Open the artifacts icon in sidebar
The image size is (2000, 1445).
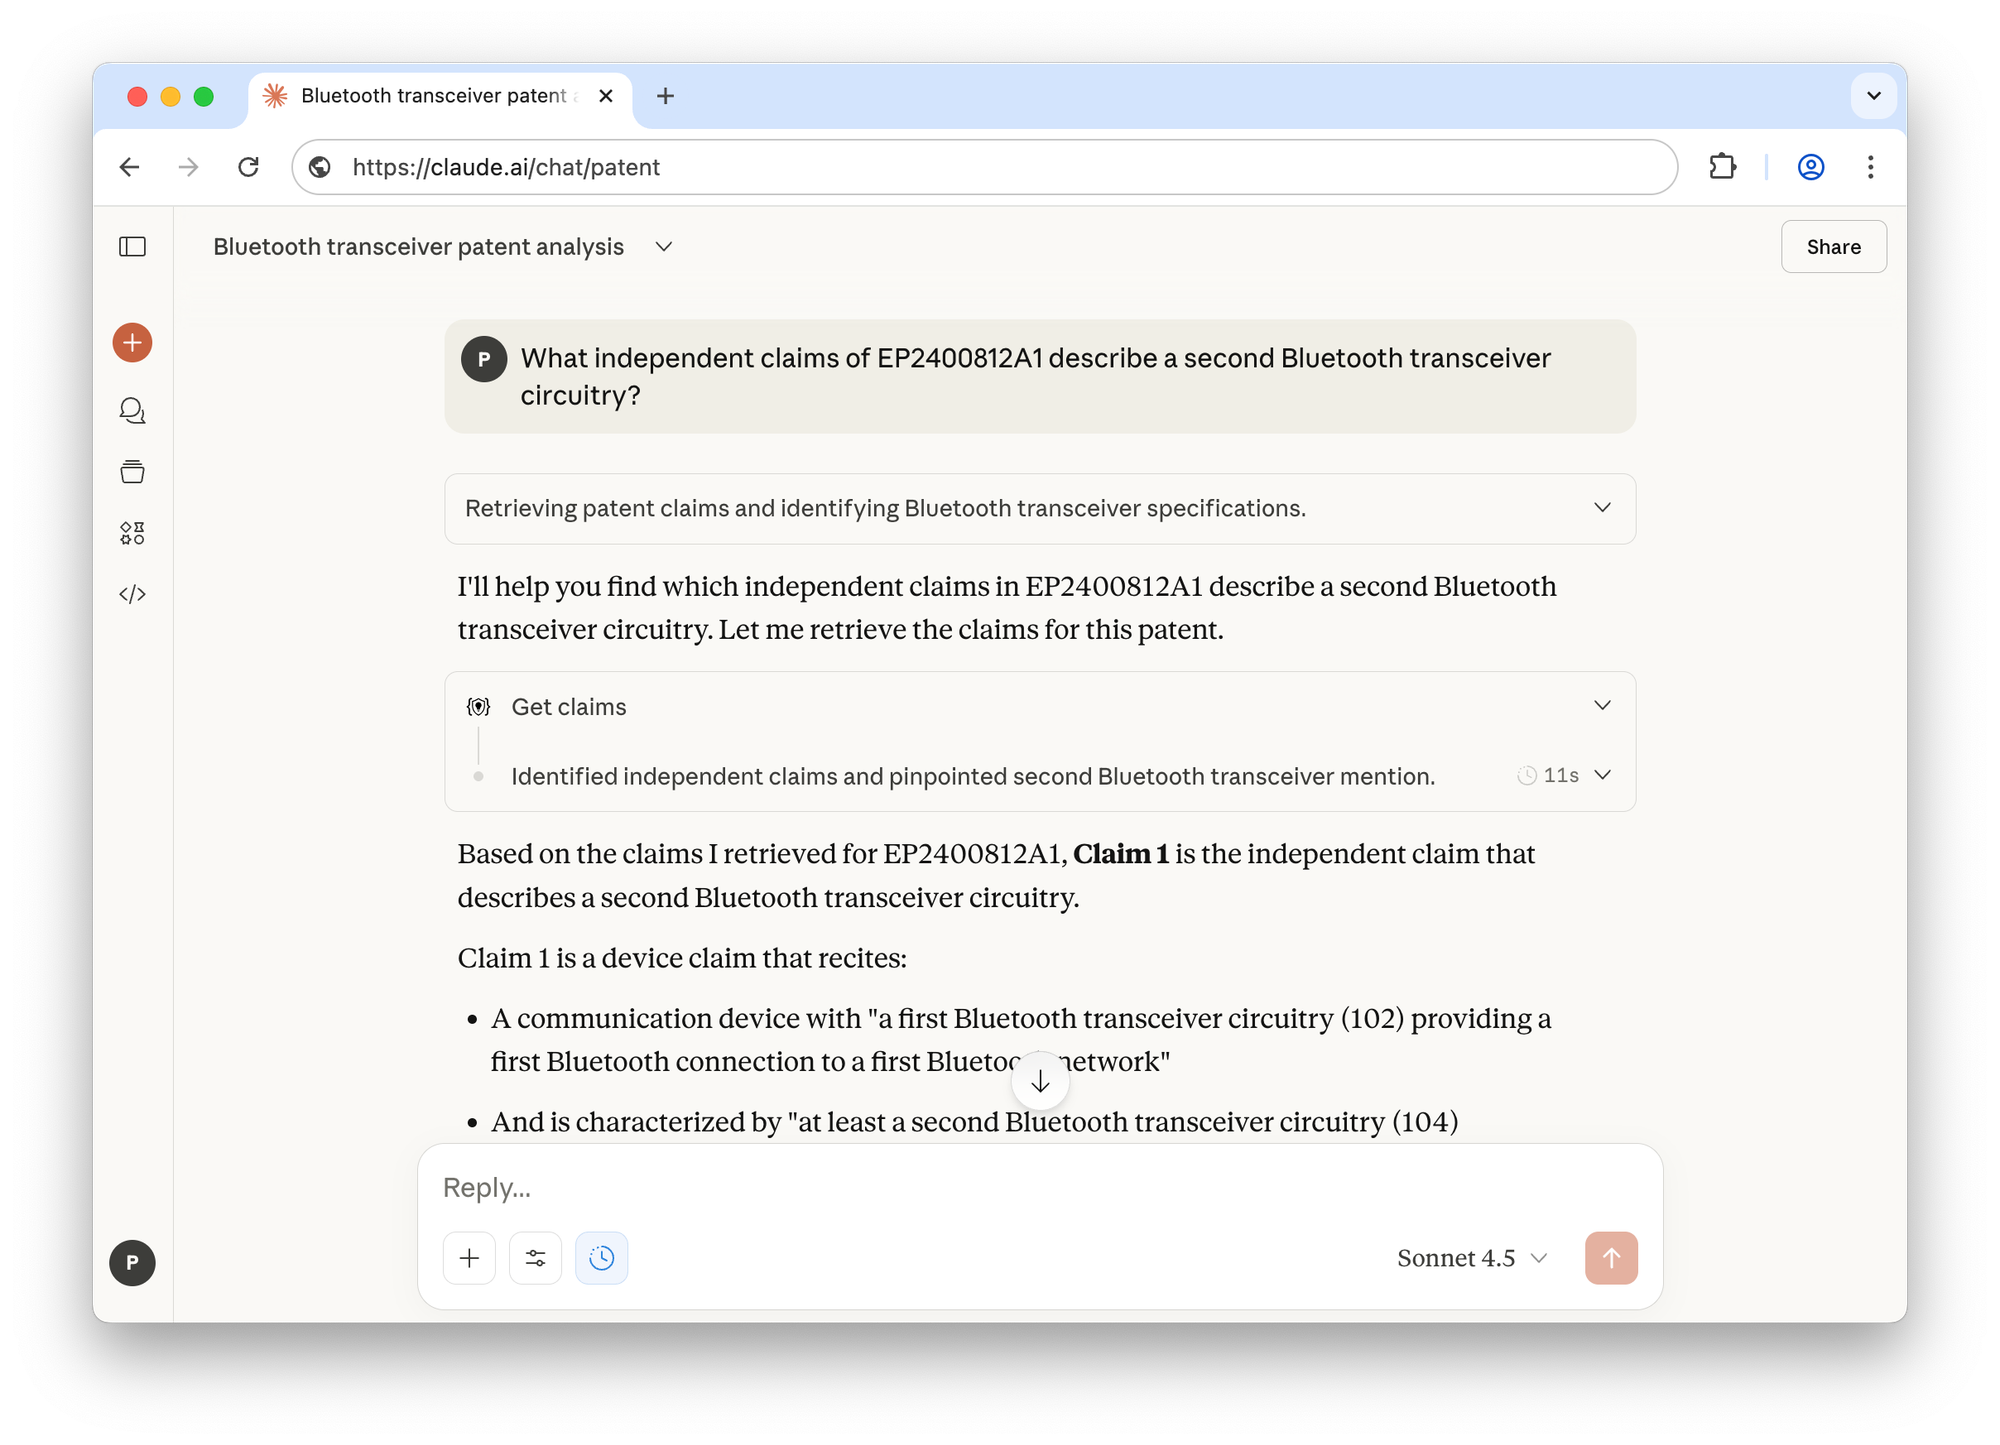132,533
